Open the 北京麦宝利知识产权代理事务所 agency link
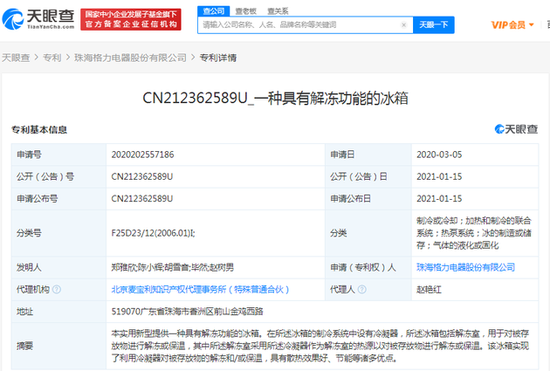Image resolution: width=550 pixels, height=371 pixels. tap(200, 289)
